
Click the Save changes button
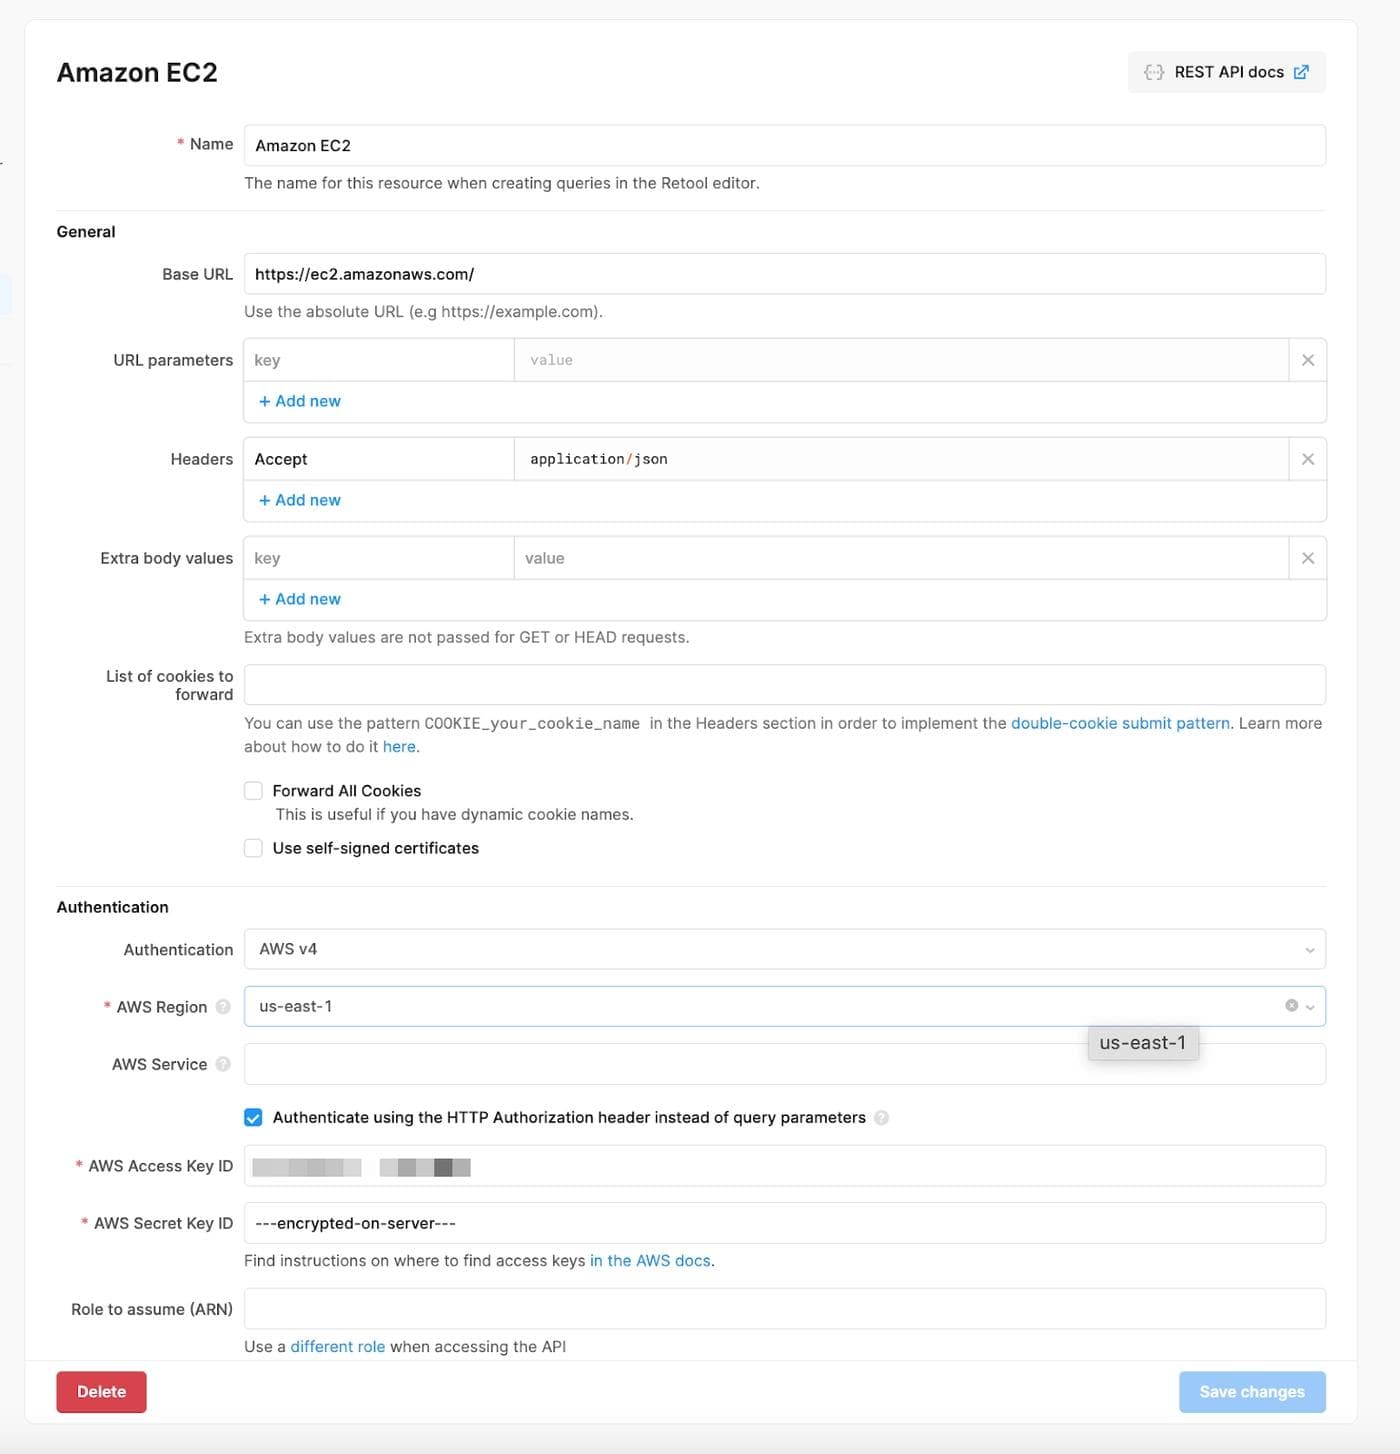1252,1391
